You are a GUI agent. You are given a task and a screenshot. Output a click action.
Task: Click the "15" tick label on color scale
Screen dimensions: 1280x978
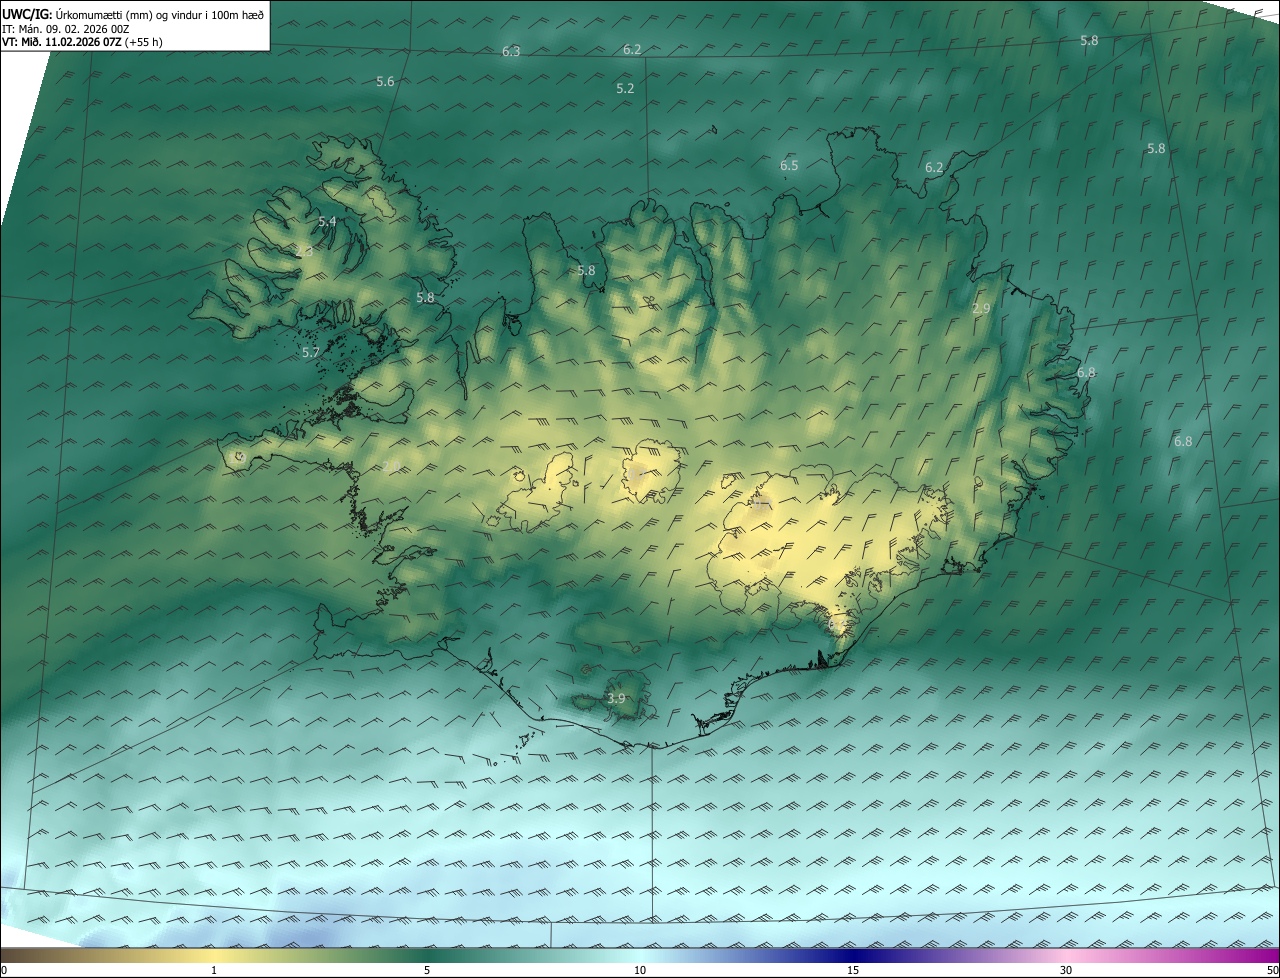(853, 970)
